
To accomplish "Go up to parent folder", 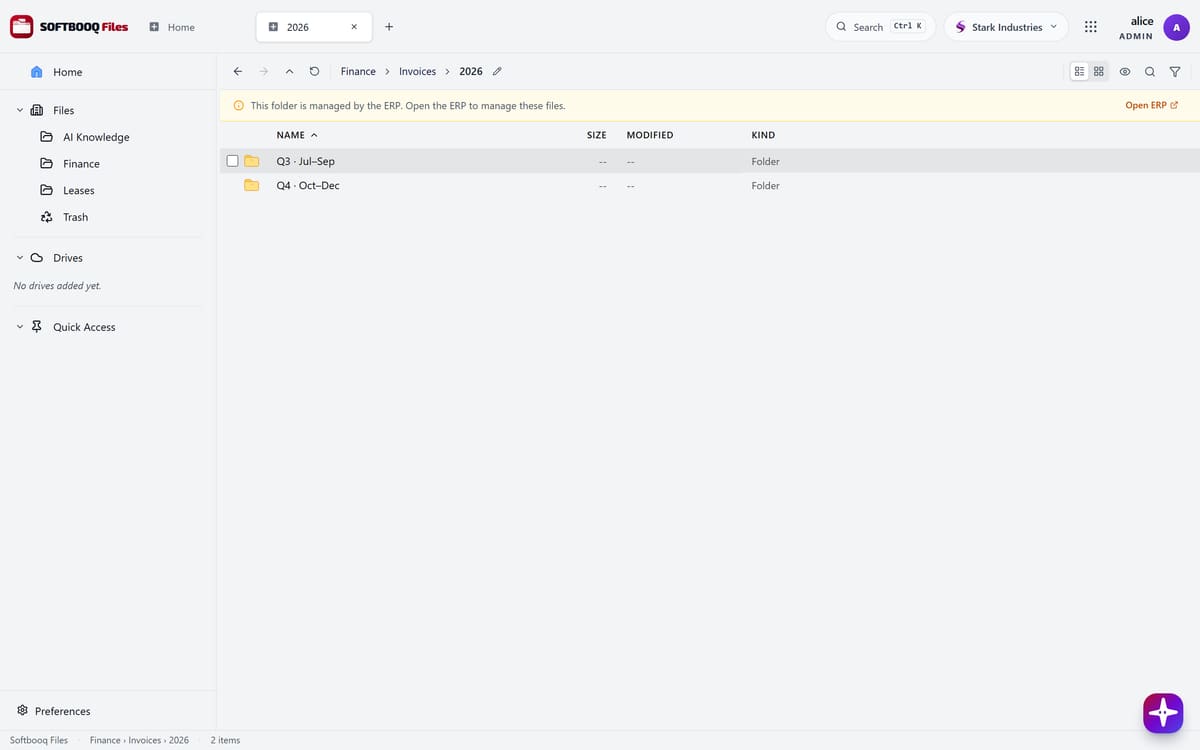I will (x=289, y=71).
